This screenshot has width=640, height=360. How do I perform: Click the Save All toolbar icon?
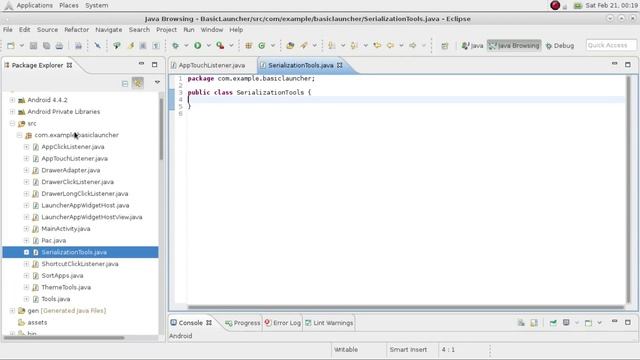pyautogui.click(x=47, y=46)
